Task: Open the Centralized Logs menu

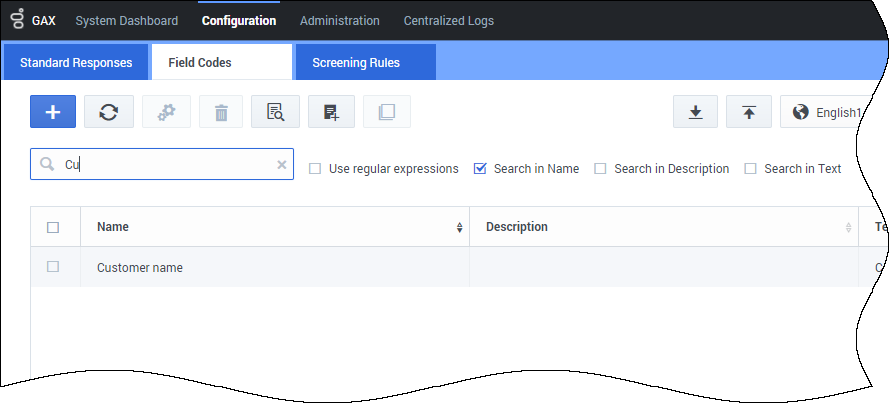Action: (x=449, y=21)
